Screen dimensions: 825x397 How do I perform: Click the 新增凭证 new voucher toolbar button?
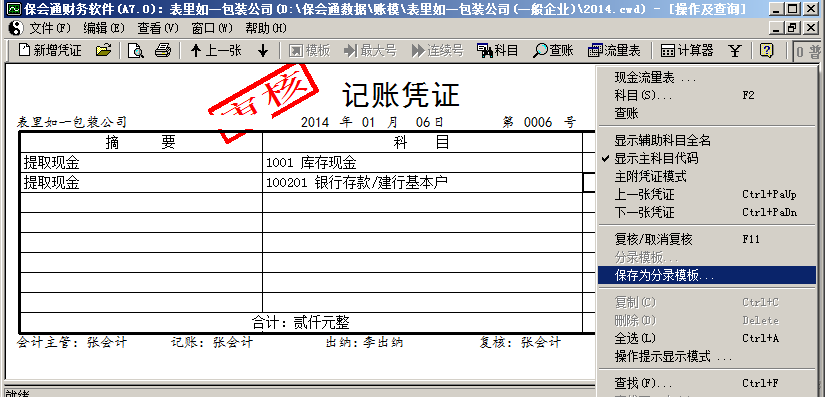pyautogui.click(x=50, y=50)
